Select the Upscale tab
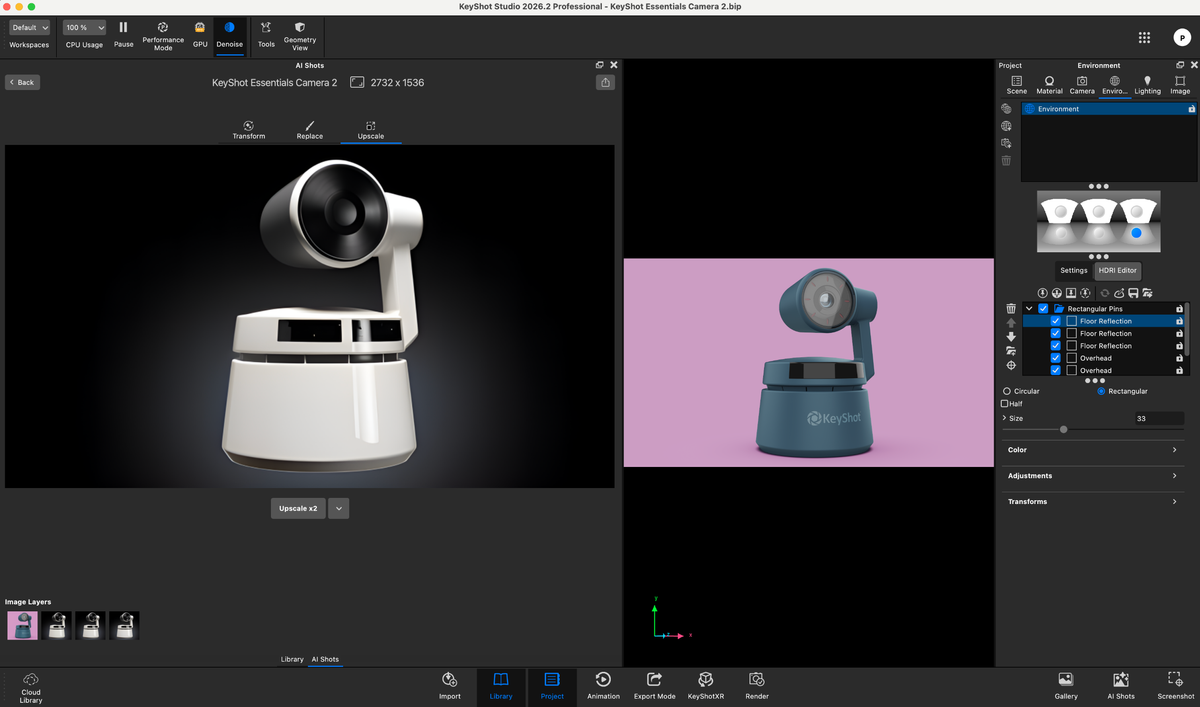The image size is (1200, 707). coord(371,131)
